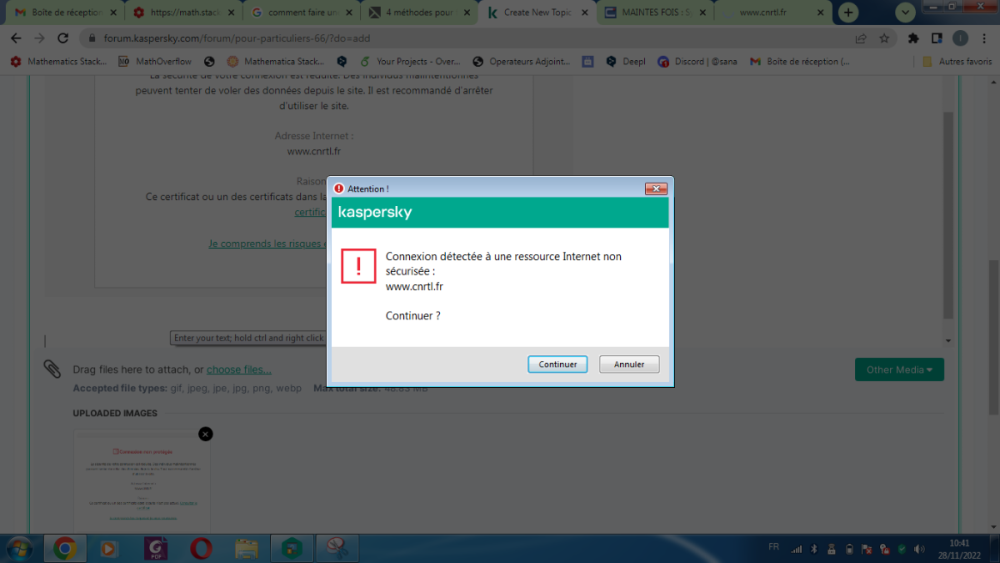Click the unnamed globe bookmark icon
Image resolution: width=1000 pixels, height=563 pixels.
coord(209,61)
